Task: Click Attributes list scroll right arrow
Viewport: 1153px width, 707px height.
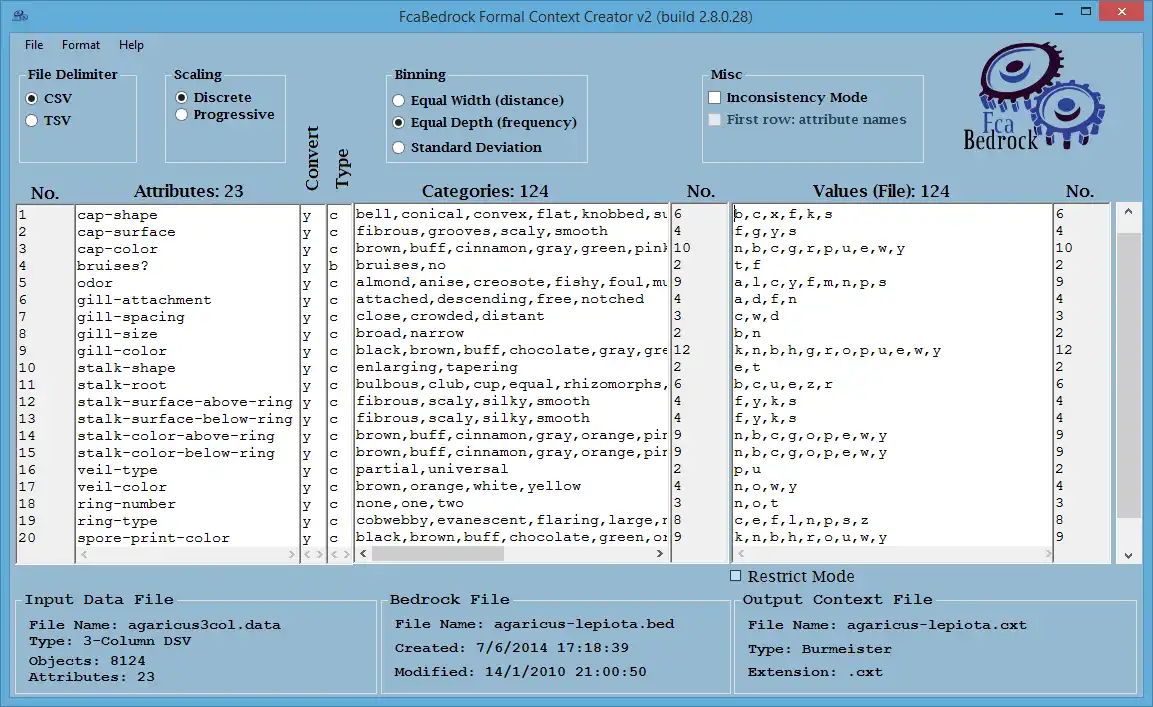Action: (291, 554)
